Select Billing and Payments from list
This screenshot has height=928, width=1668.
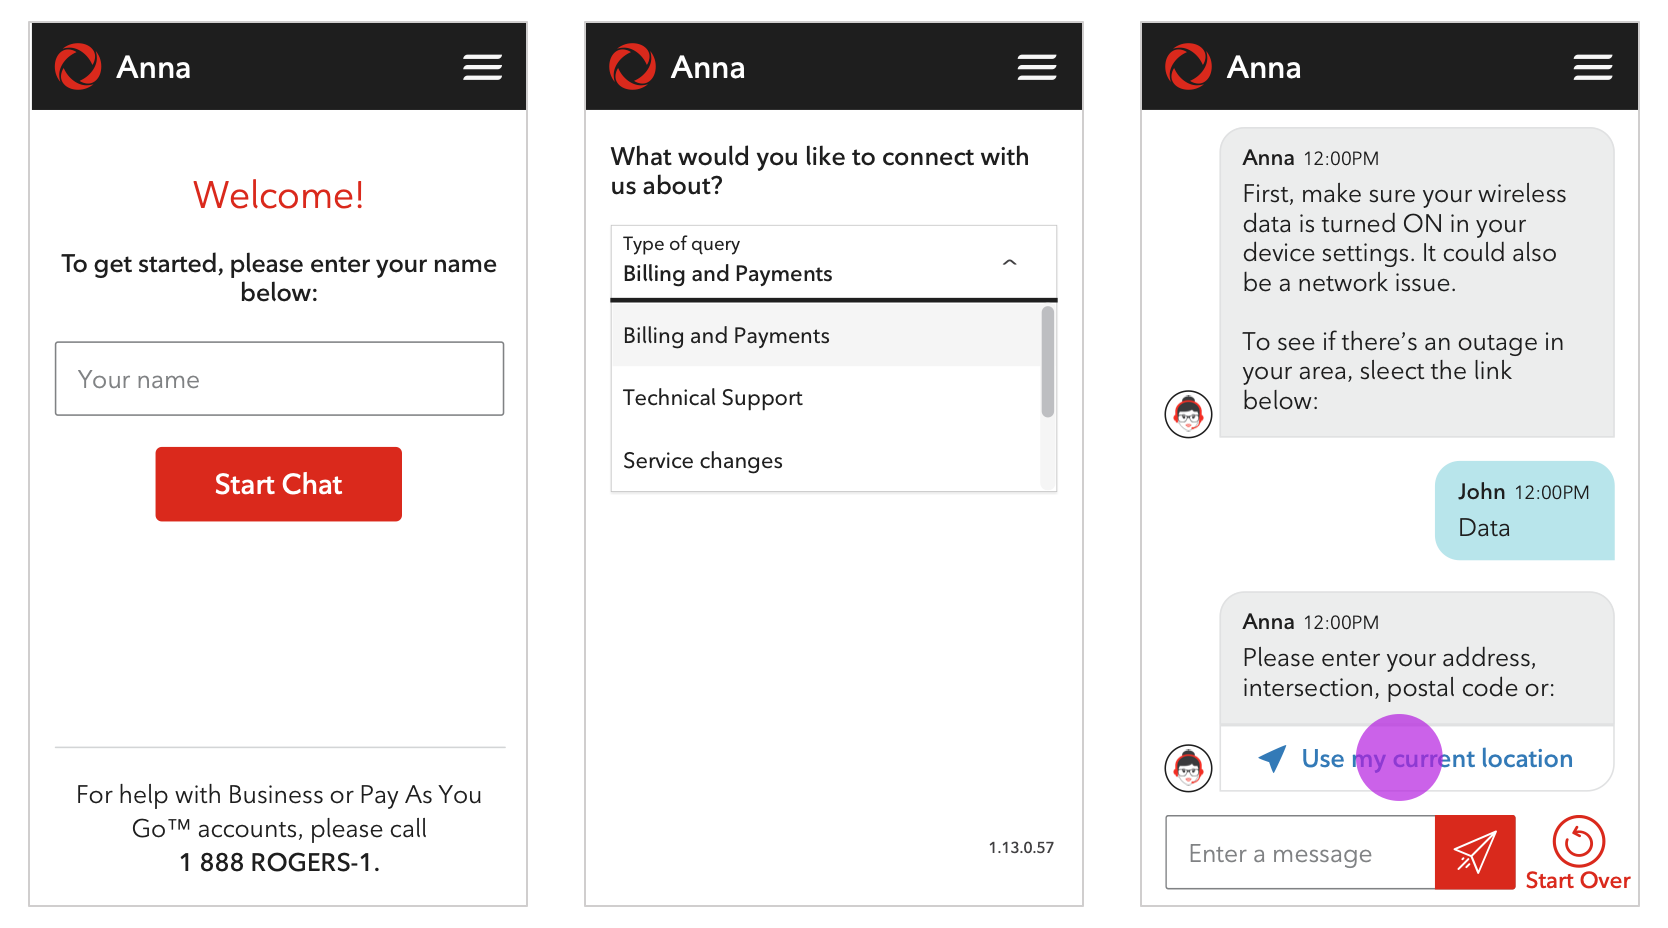(726, 336)
